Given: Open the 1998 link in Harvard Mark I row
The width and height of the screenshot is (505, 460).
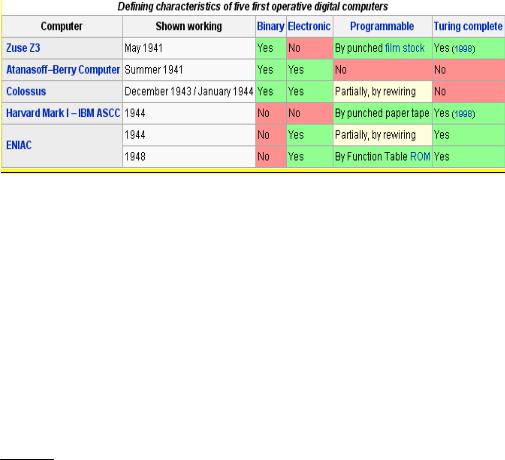Looking at the screenshot, I should 463,114.
